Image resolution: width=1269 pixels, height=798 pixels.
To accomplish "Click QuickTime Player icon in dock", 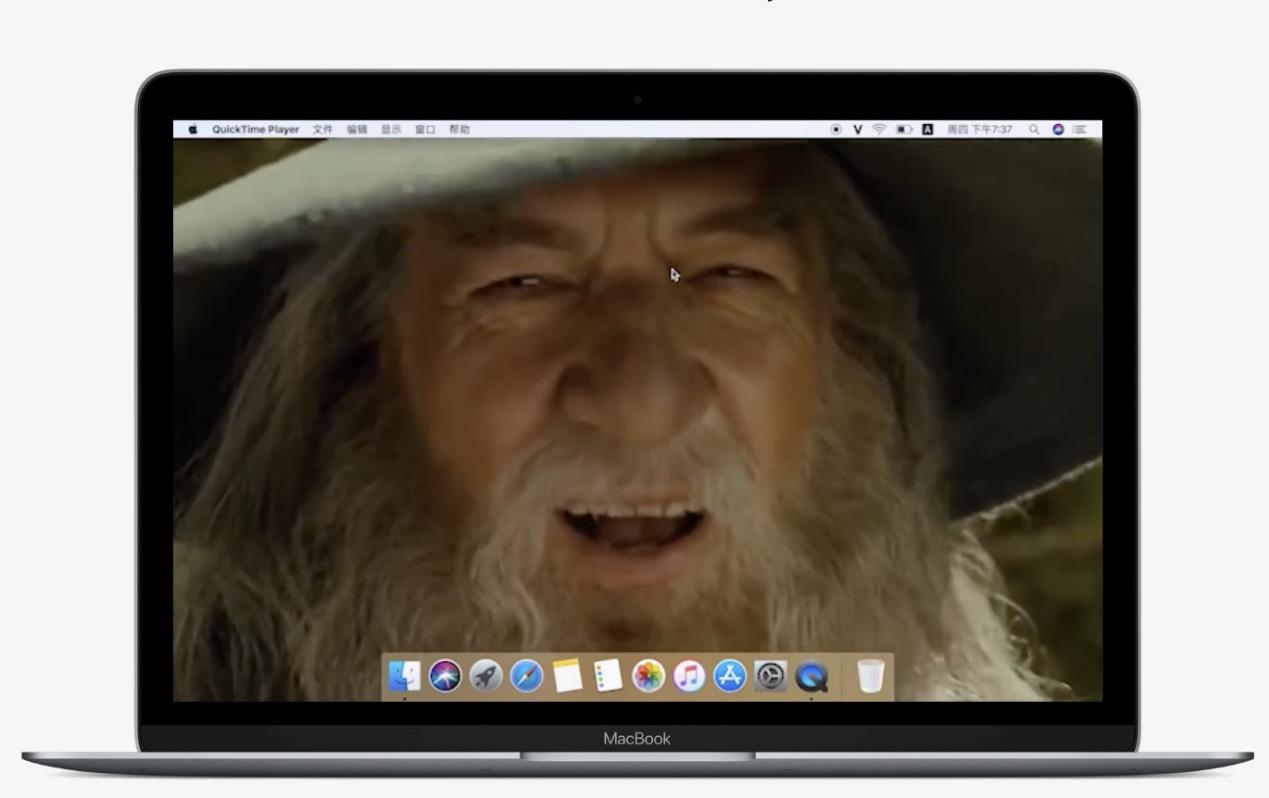I will (811, 677).
